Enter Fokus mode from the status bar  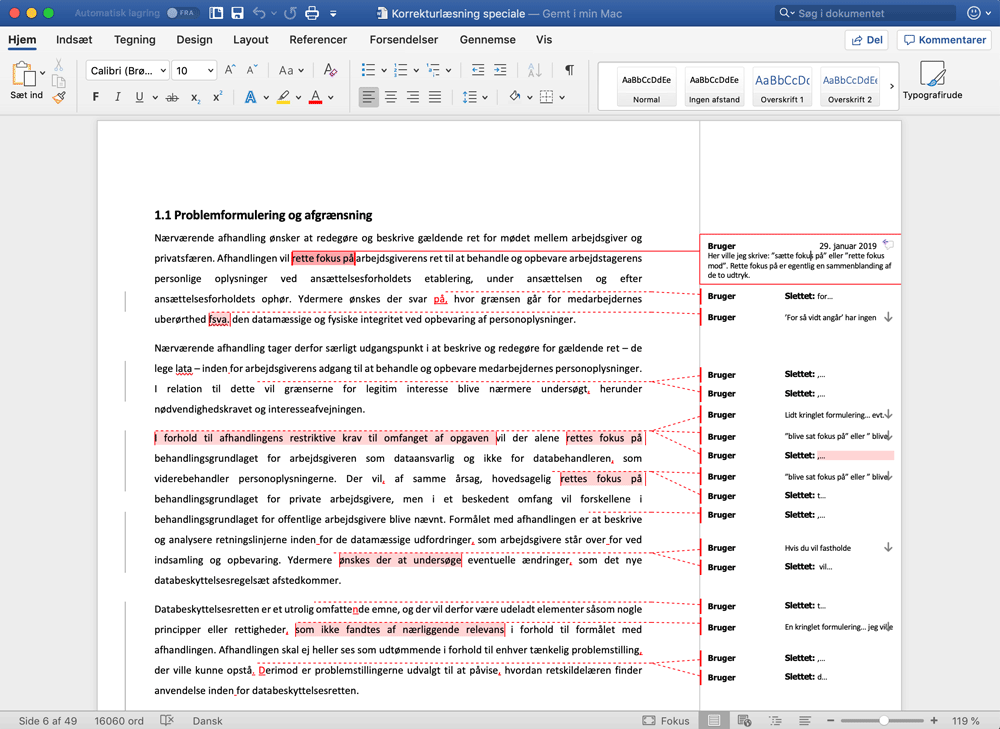(x=666, y=721)
